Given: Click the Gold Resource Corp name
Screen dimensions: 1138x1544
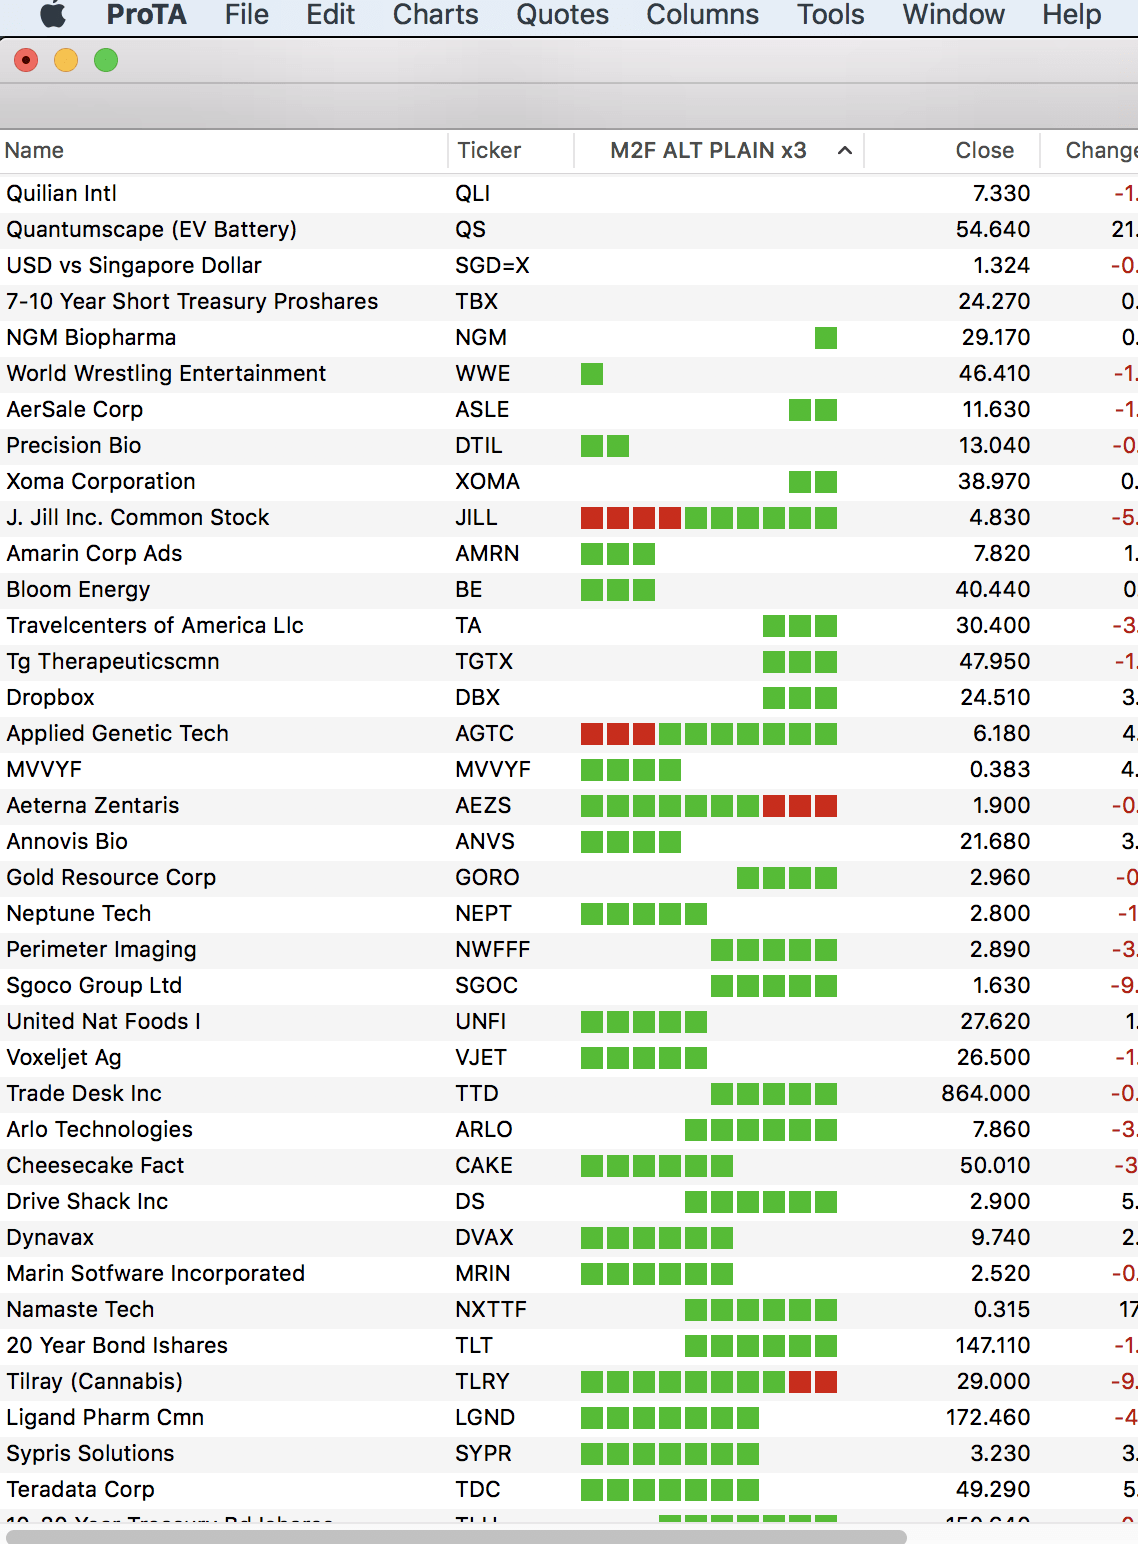Looking at the screenshot, I should coord(111,878).
